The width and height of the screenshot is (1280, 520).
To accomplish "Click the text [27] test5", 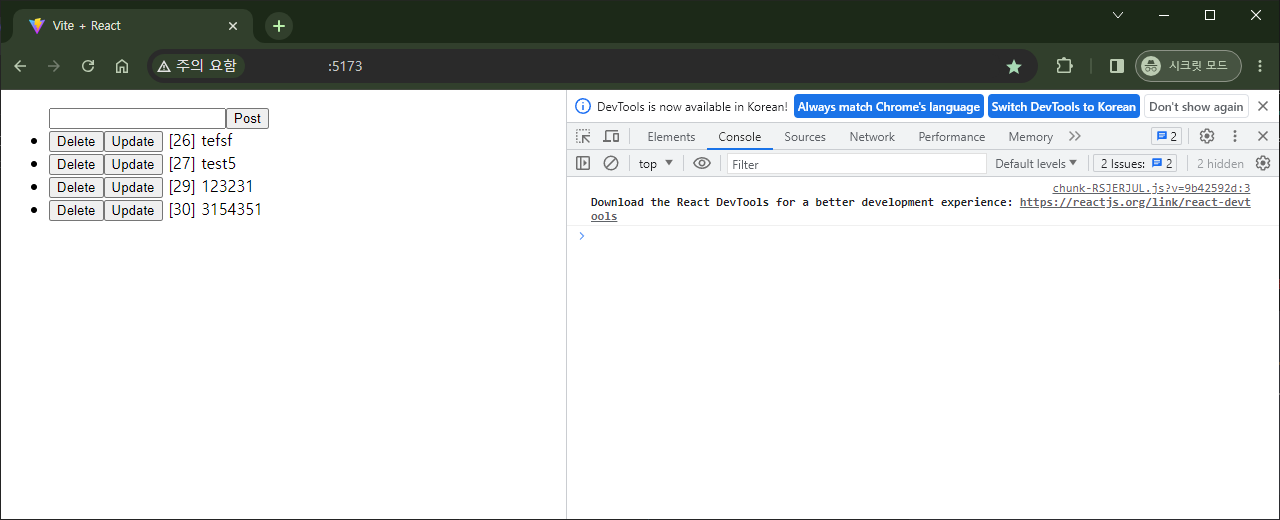I will click(x=203, y=164).
